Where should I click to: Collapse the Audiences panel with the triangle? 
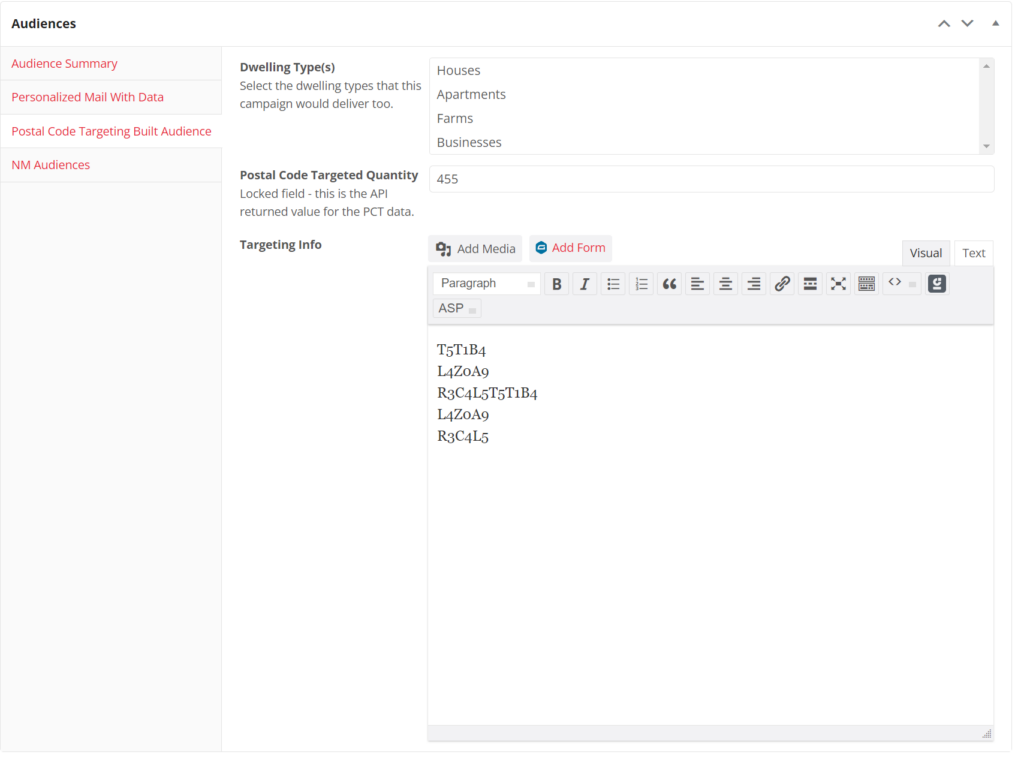[995, 23]
